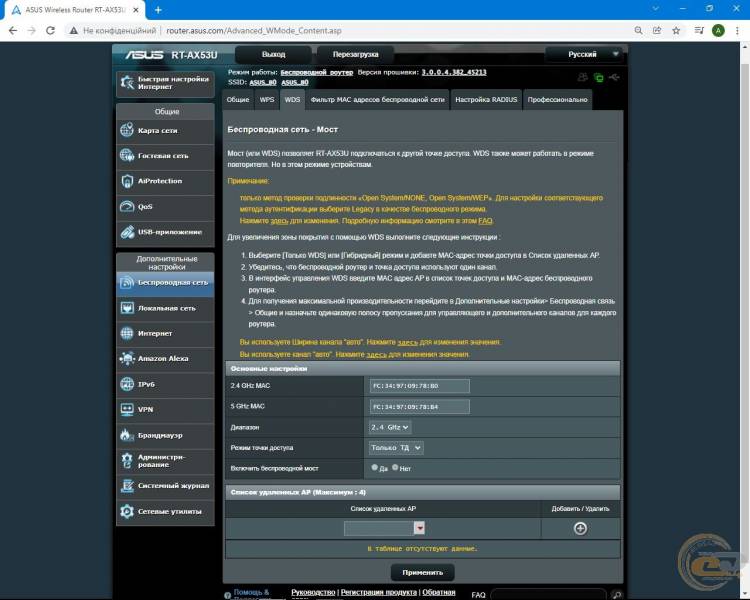Switch to the WPS tab

267,100
